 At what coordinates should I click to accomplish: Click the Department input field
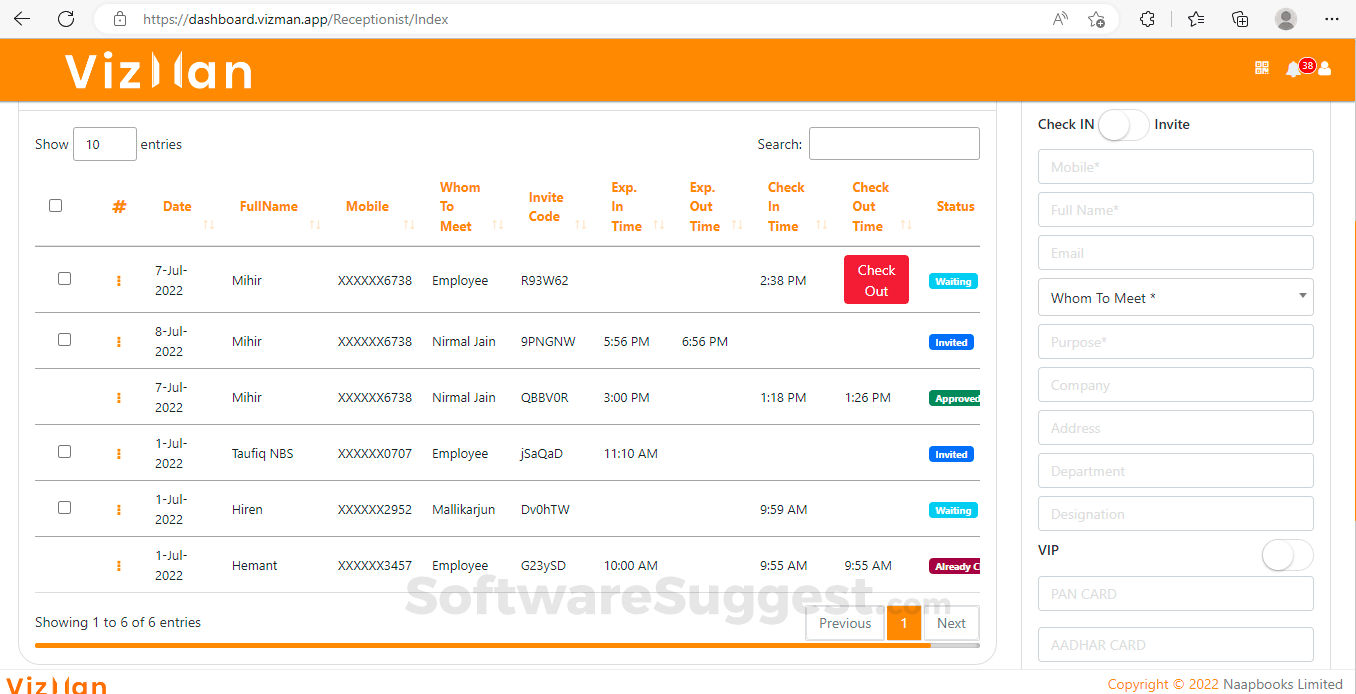pyautogui.click(x=1176, y=471)
